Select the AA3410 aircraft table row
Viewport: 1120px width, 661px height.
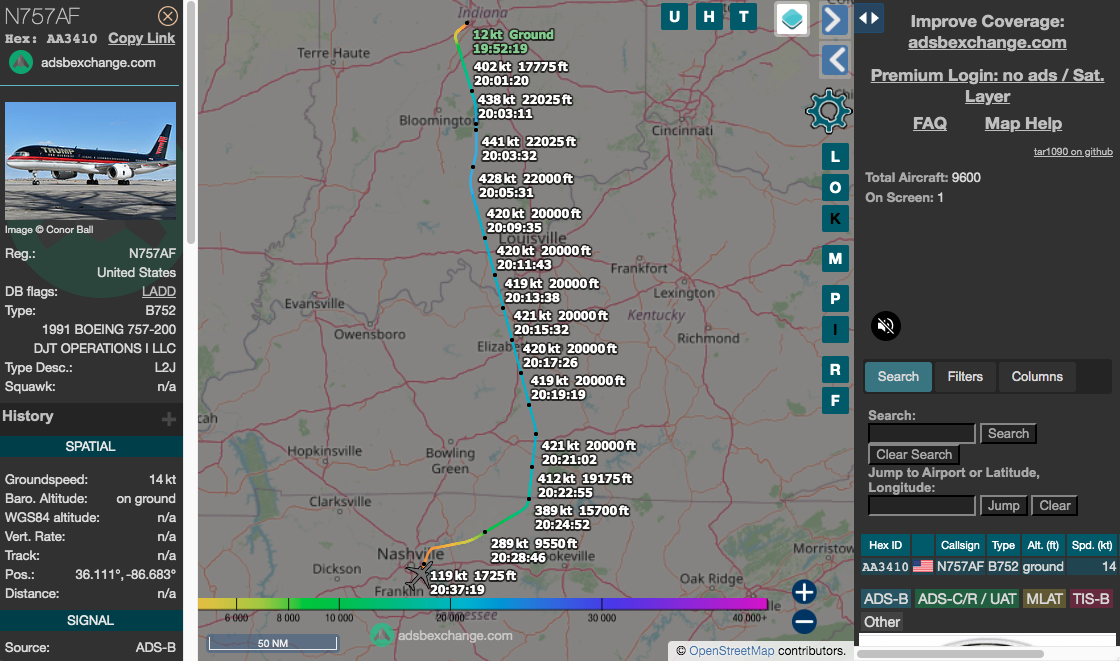[x=989, y=567]
